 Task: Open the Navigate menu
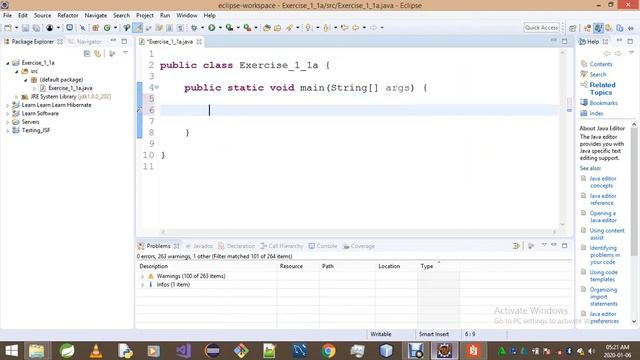(x=96, y=15)
